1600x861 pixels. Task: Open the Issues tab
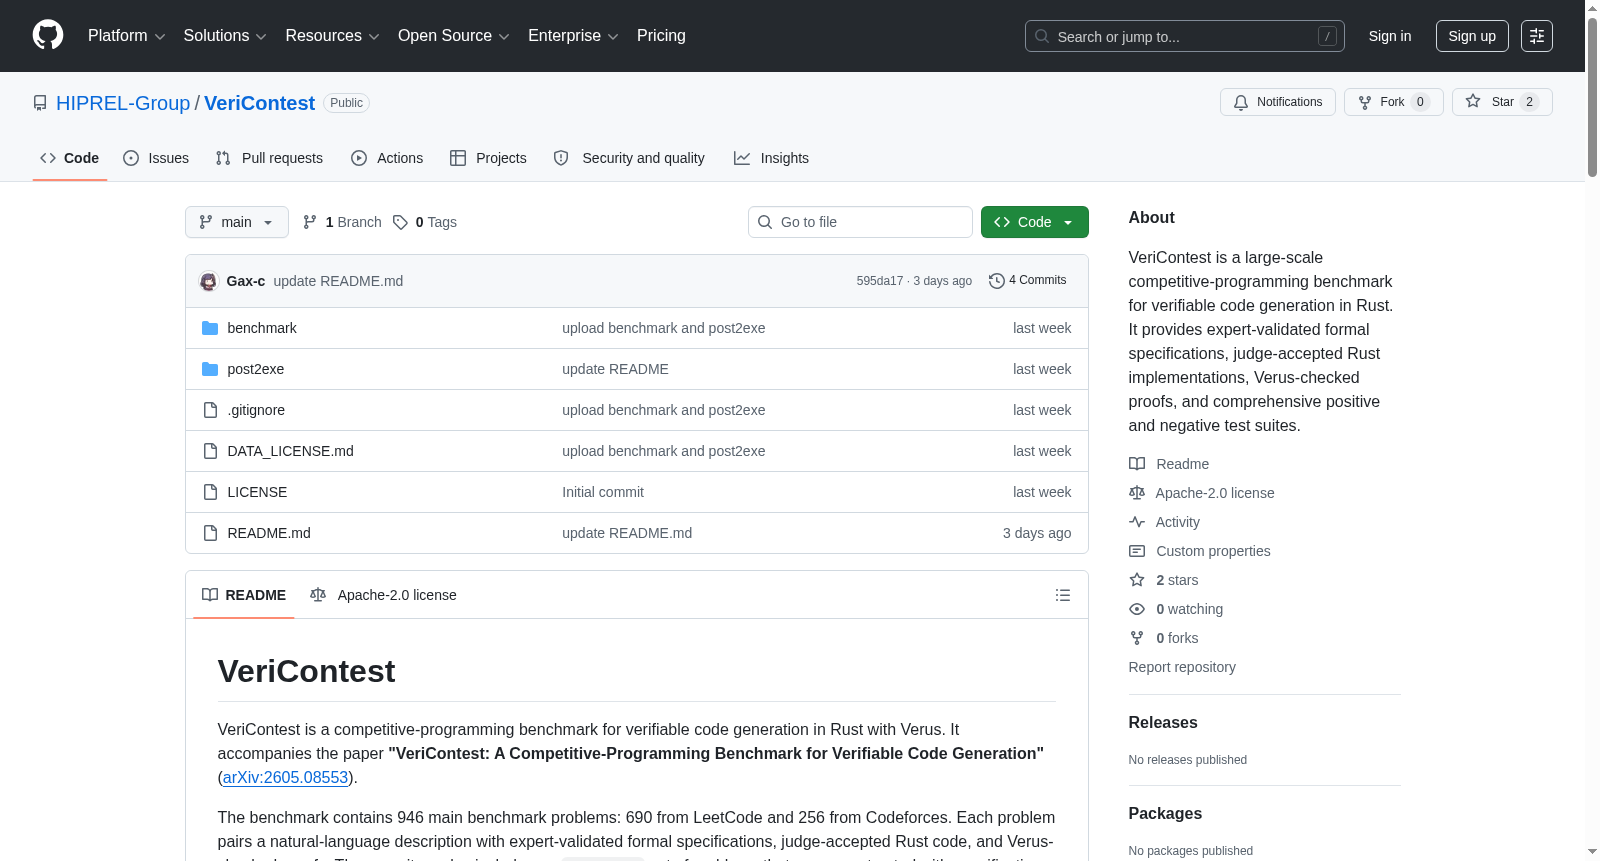[x=156, y=158]
